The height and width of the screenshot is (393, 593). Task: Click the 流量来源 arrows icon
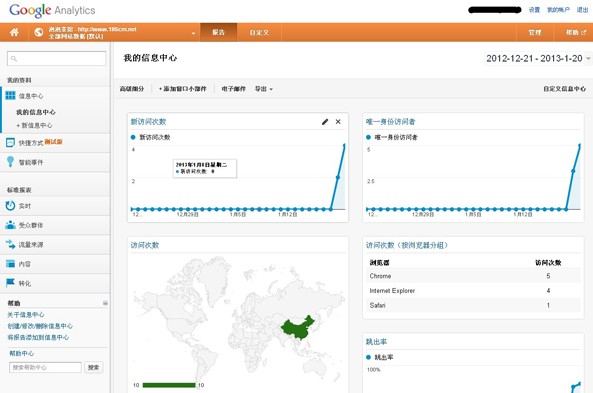[10, 244]
